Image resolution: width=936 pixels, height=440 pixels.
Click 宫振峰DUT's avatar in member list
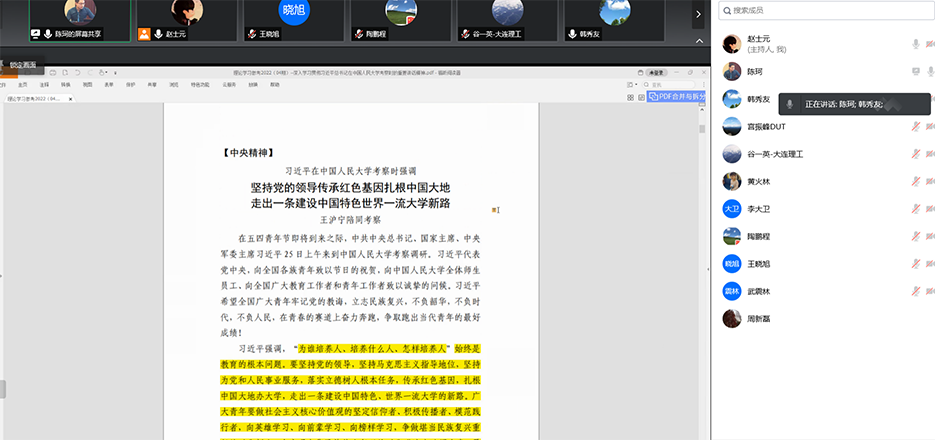coord(732,127)
